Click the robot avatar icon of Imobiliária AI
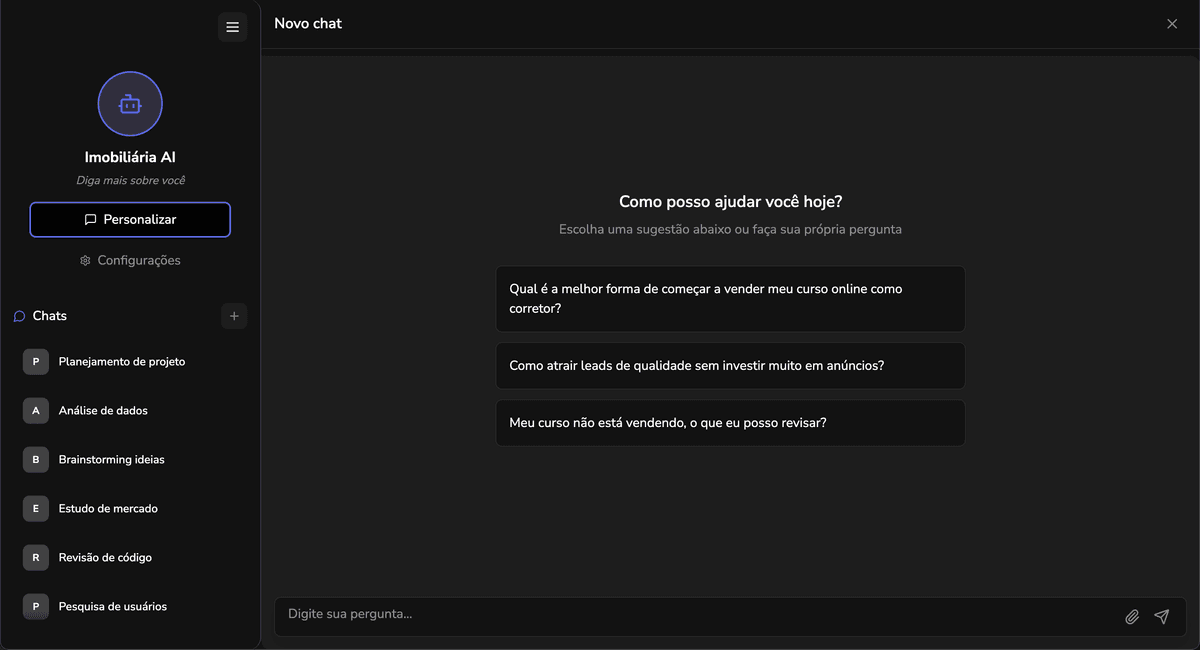 click(x=130, y=103)
